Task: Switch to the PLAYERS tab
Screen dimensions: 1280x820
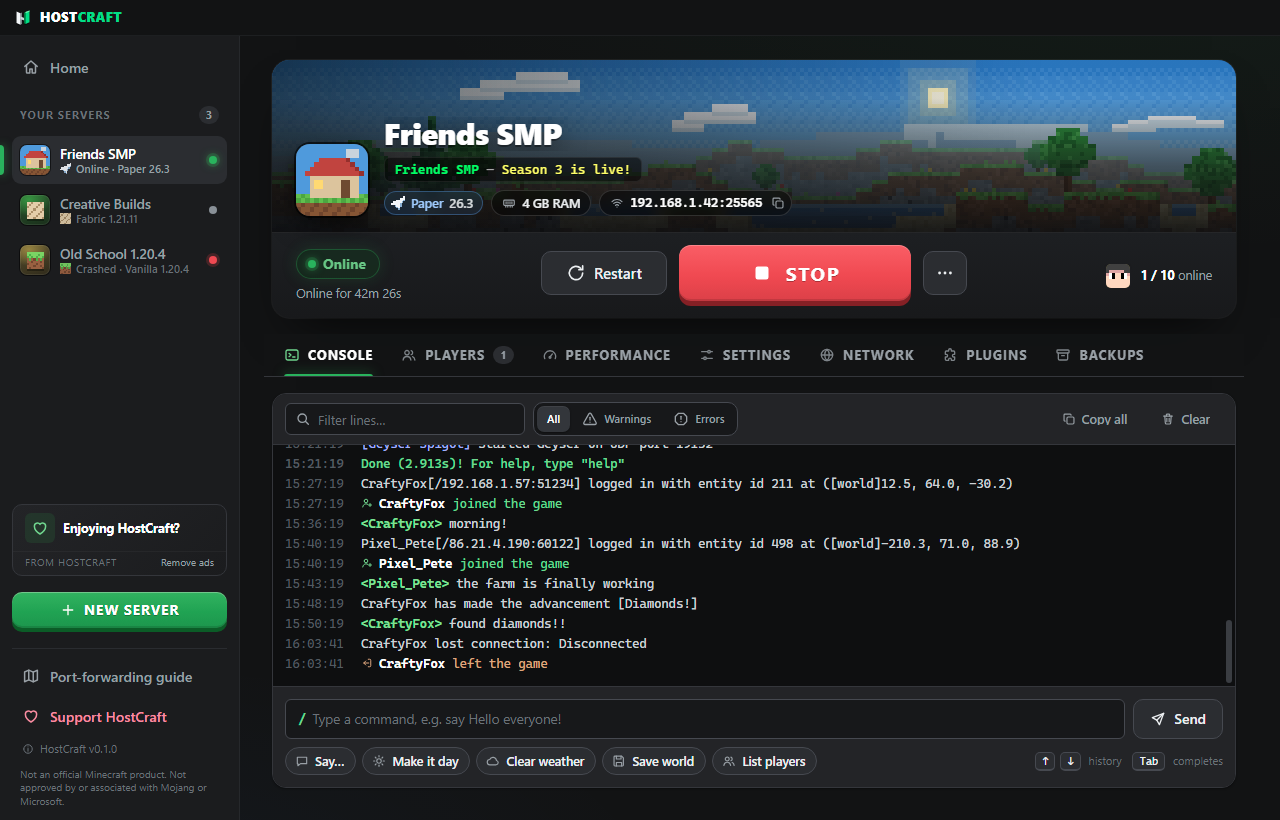Action: (x=457, y=355)
